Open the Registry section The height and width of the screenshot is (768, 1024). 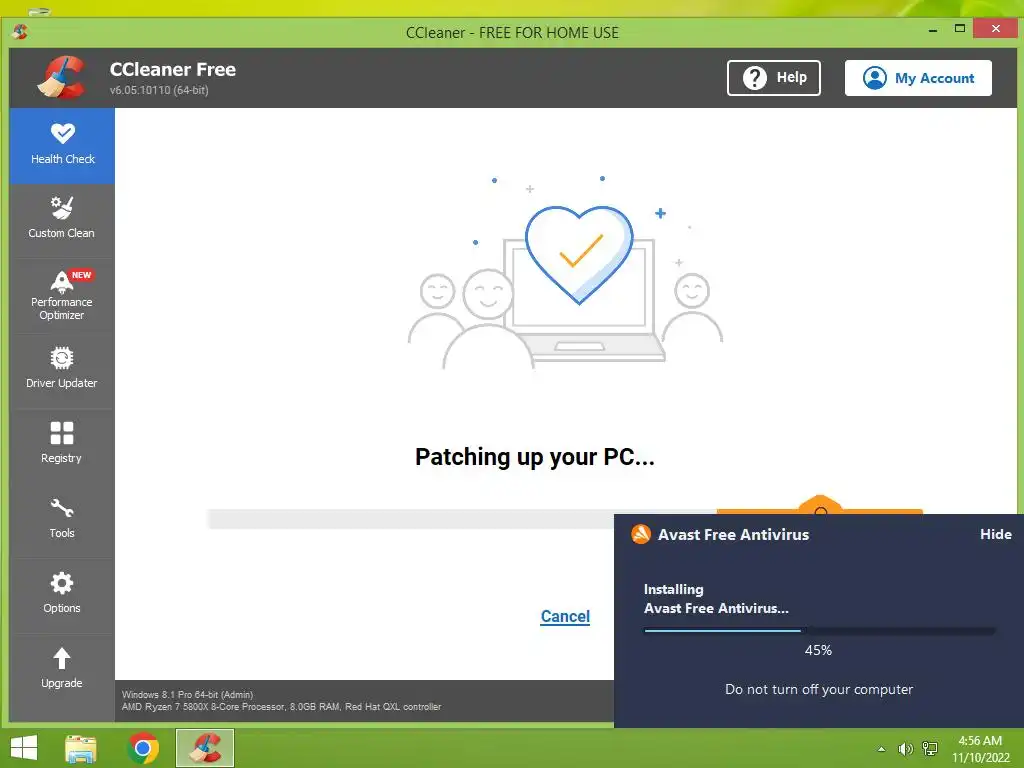(62, 443)
